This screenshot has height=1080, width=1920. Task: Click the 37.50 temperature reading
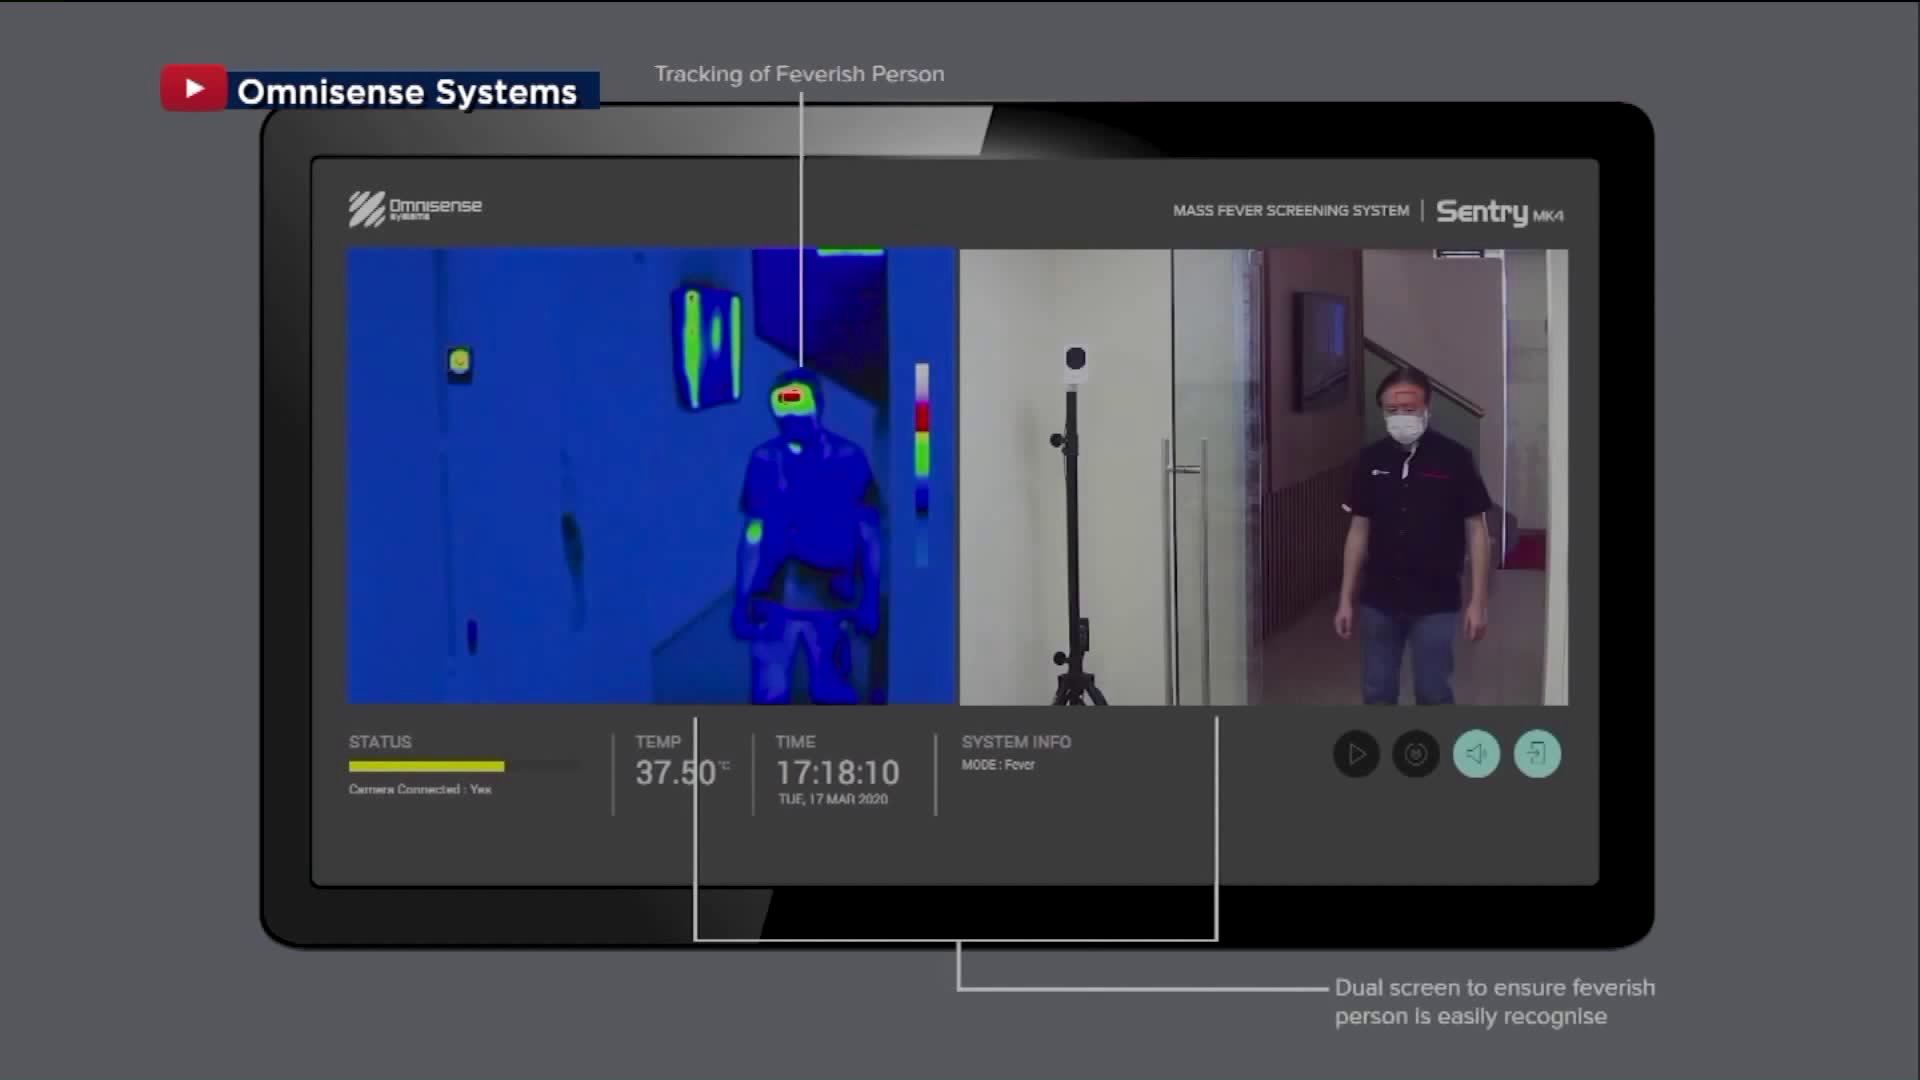click(x=677, y=772)
